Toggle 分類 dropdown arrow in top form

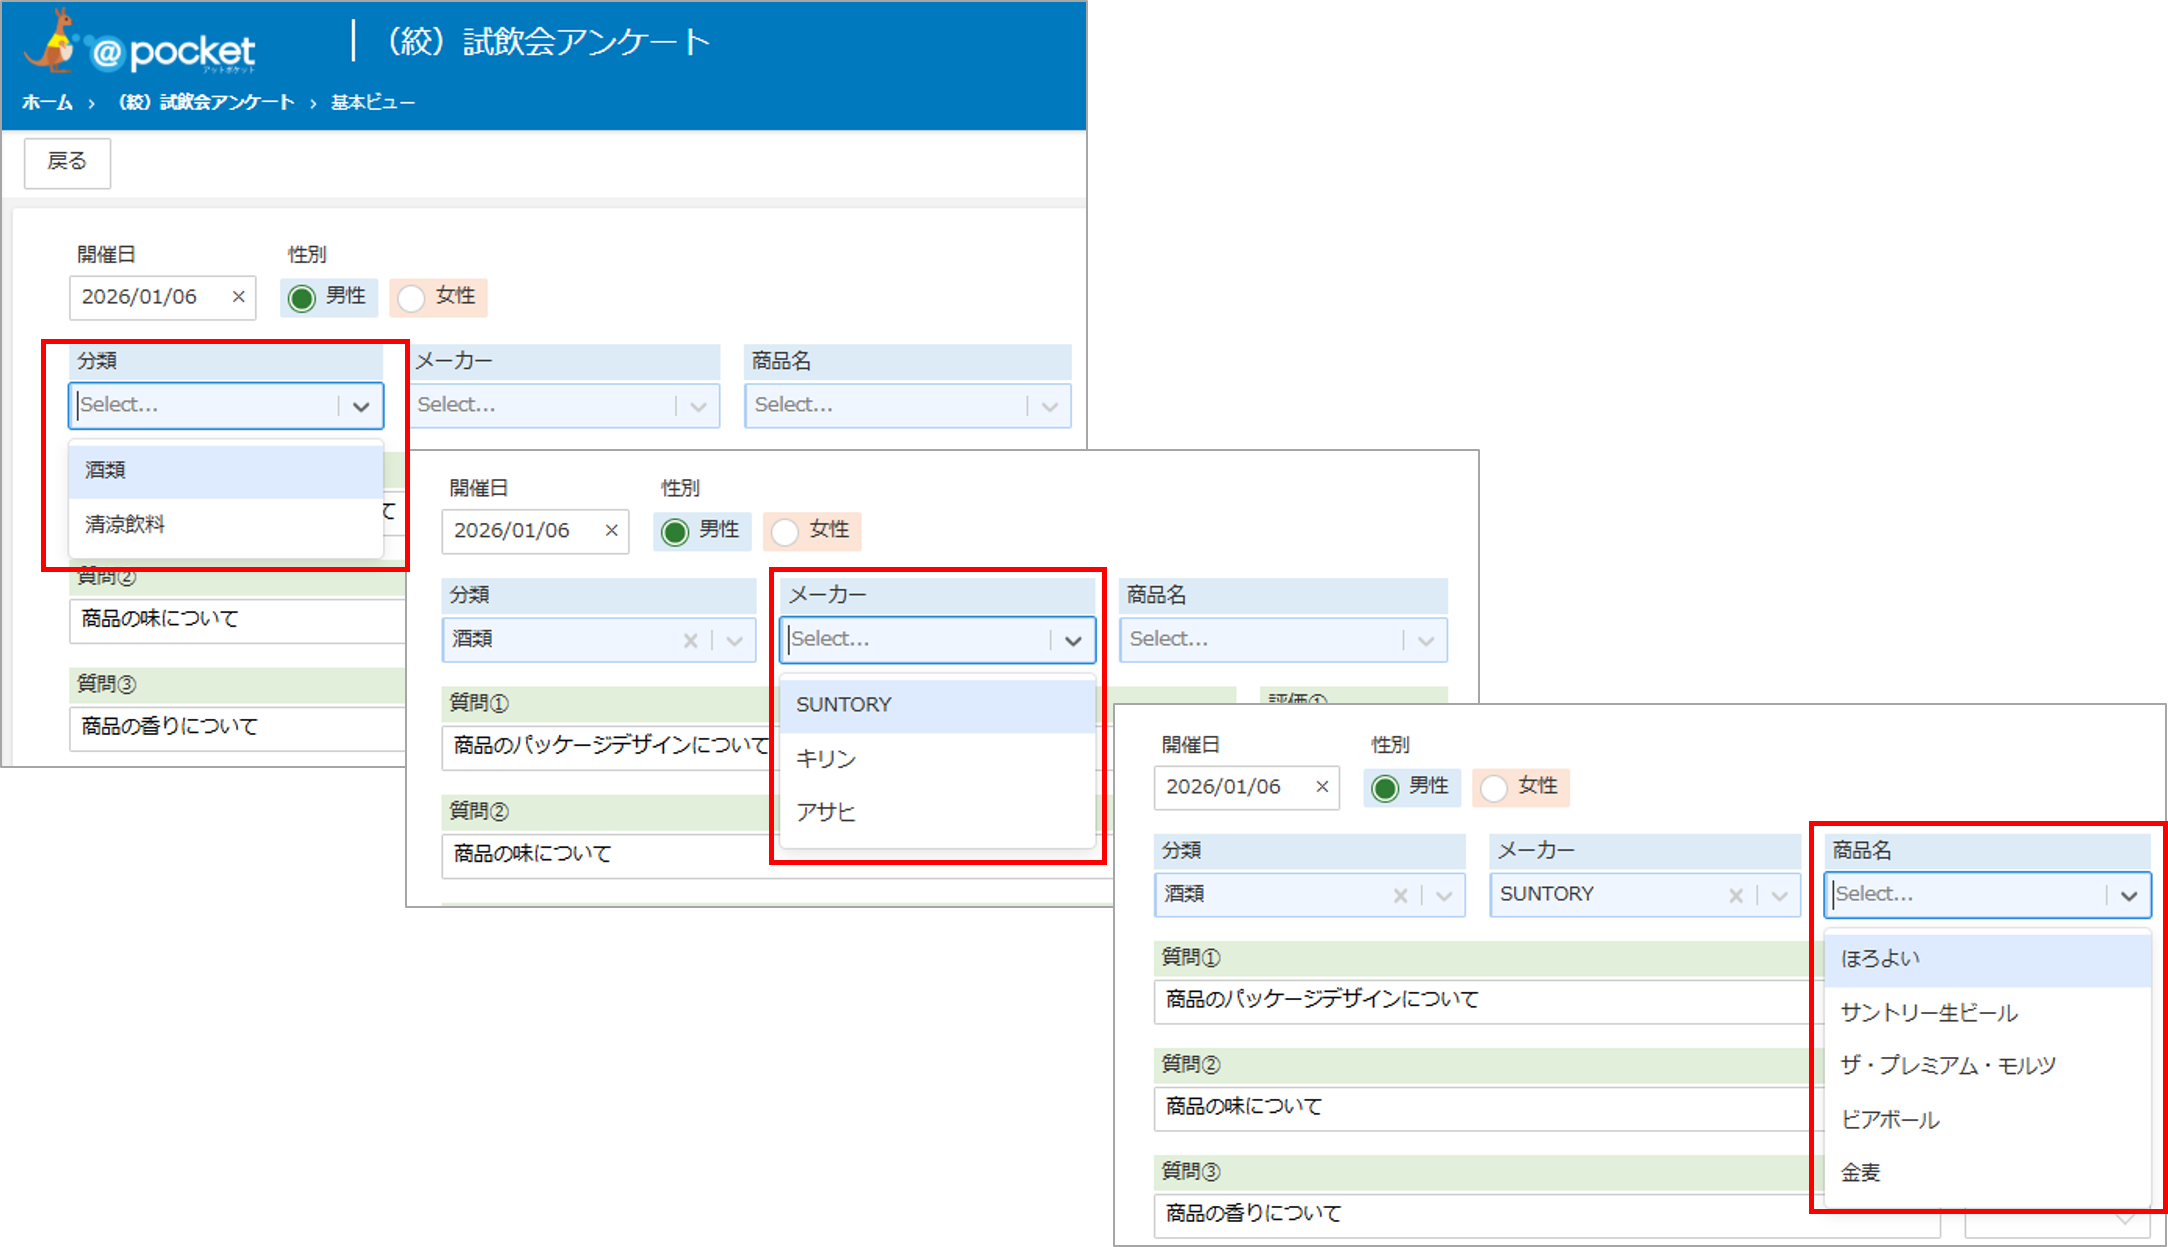point(361,406)
